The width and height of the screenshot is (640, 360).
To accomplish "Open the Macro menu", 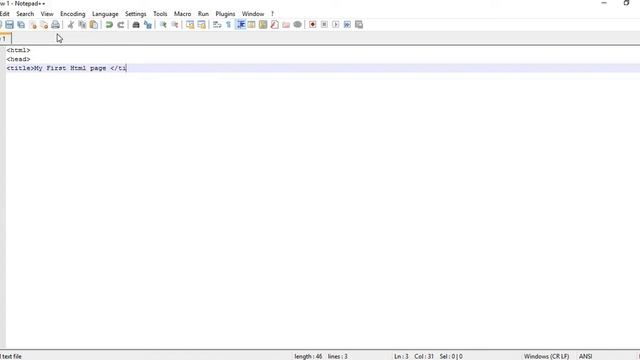I will tap(182, 14).
